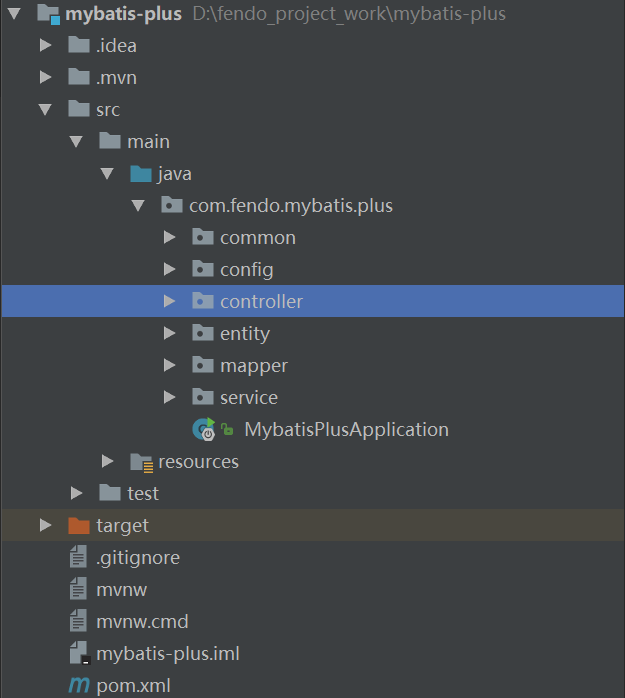
Task: Expand the target folder arrow
Action: (x=44, y=525)
